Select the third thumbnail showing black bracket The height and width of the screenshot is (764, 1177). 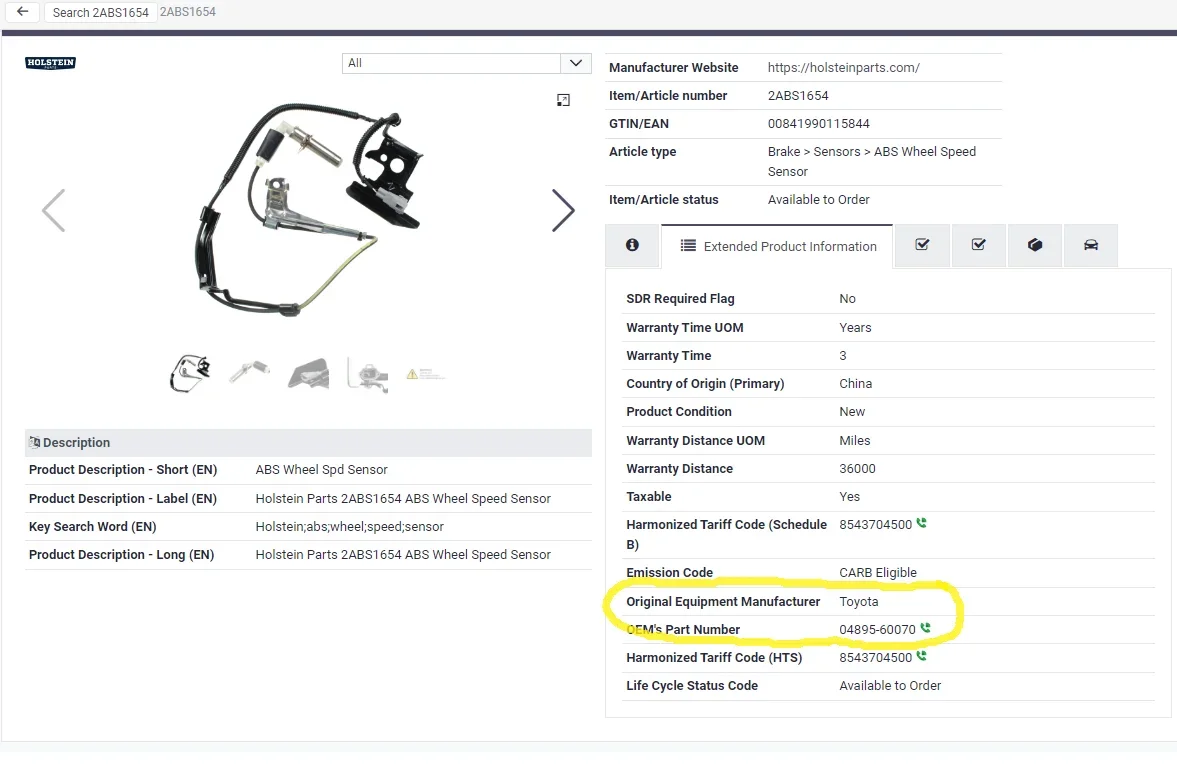(309, 373)
